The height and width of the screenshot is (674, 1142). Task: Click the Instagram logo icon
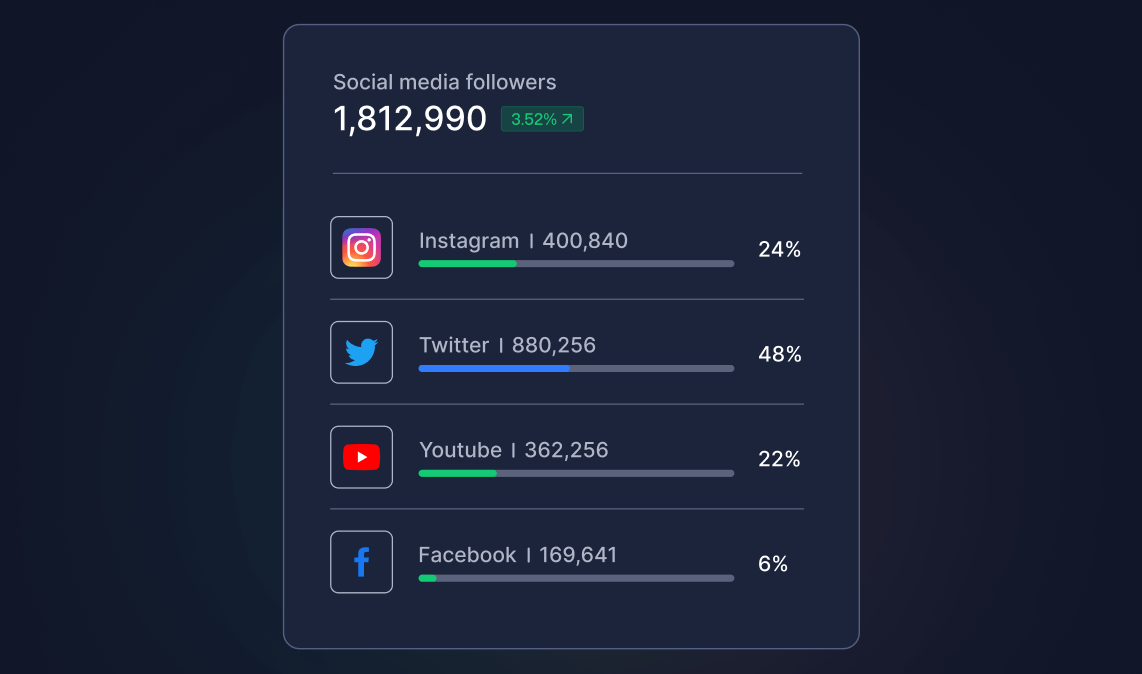pos(361,248)
